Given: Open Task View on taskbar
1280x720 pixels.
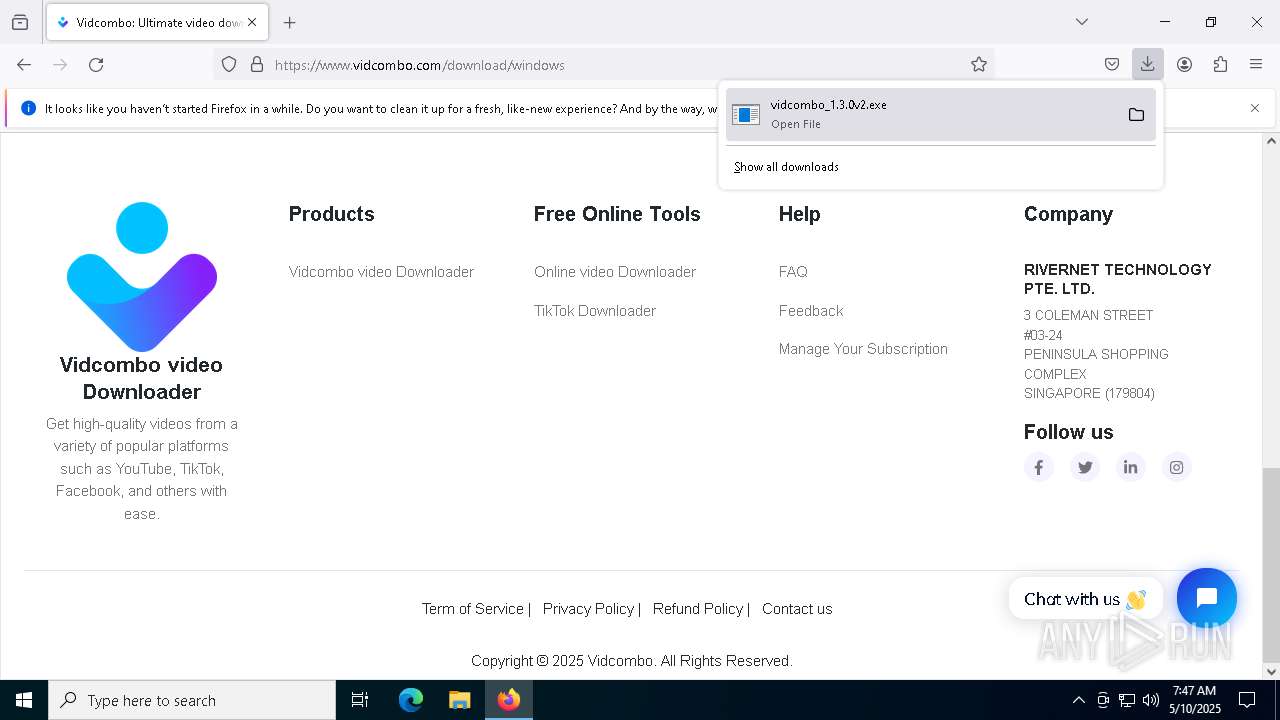Looking at the screenshot, I should (x=360, y=700).
